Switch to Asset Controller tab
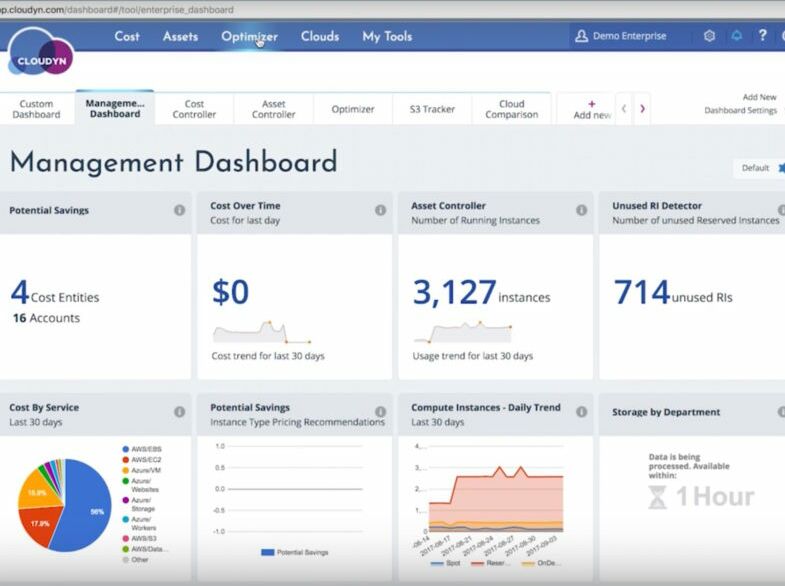The height and width of the screenshot is (586, 785). (273, 109)
